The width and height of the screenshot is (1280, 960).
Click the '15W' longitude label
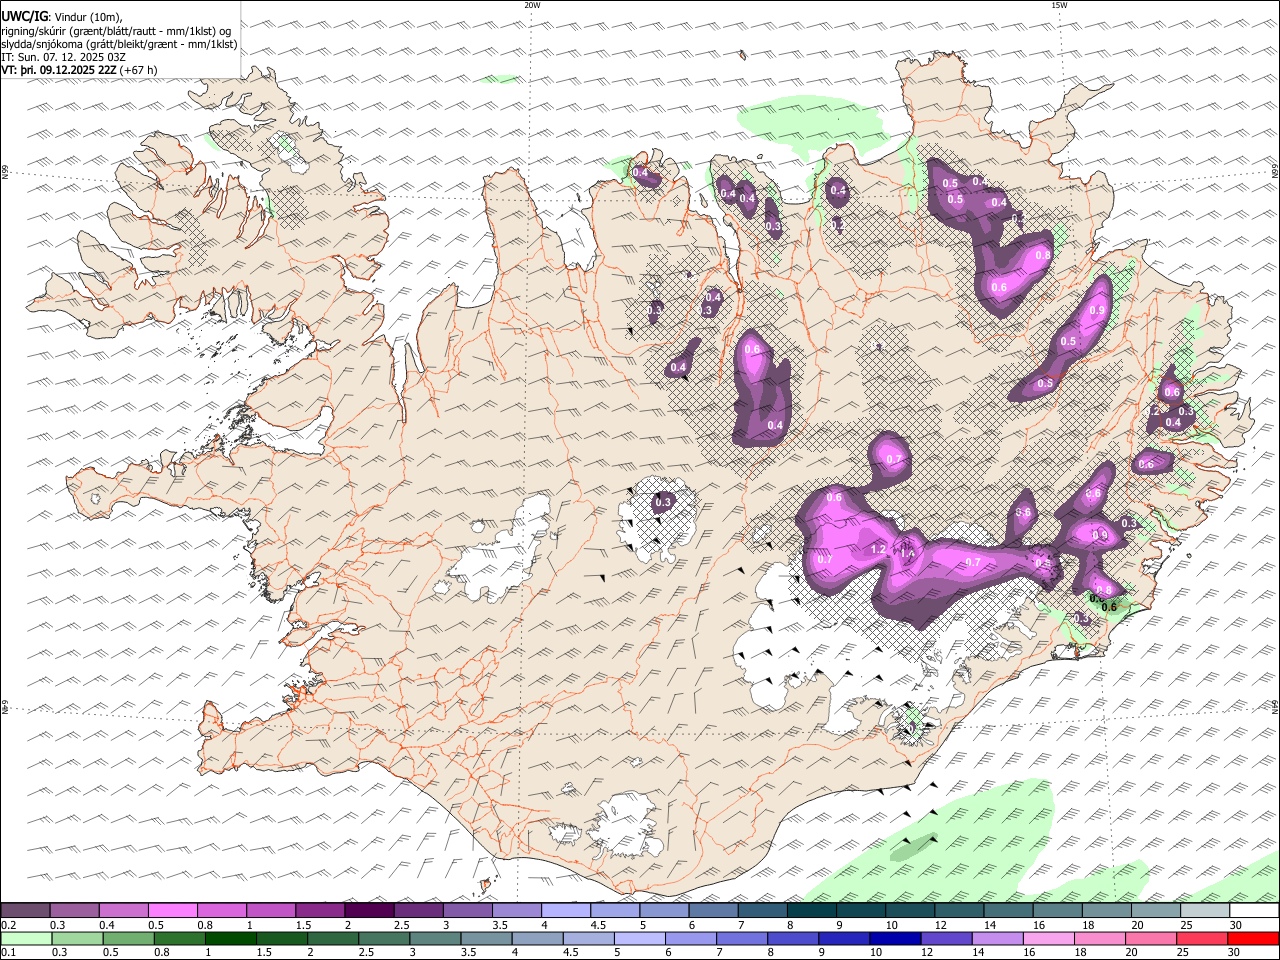tap(1059, 5)
